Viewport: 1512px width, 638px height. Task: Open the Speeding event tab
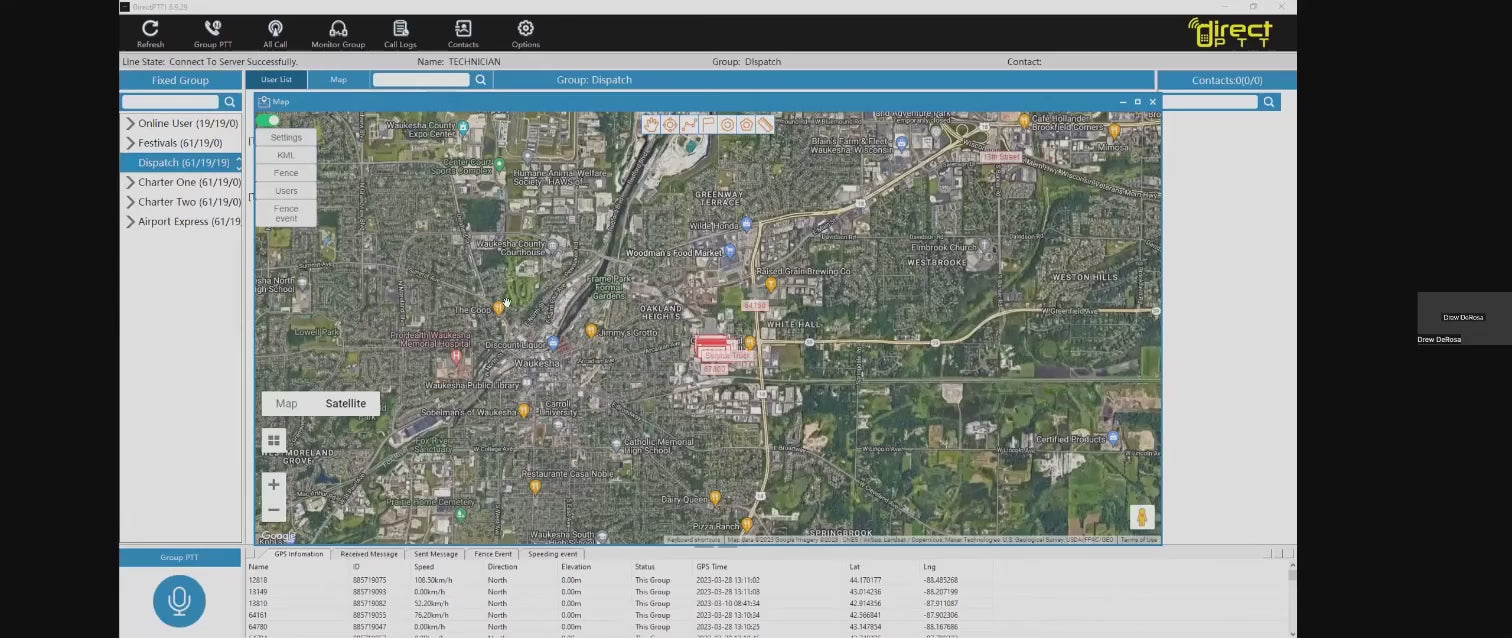coord(552,554)
